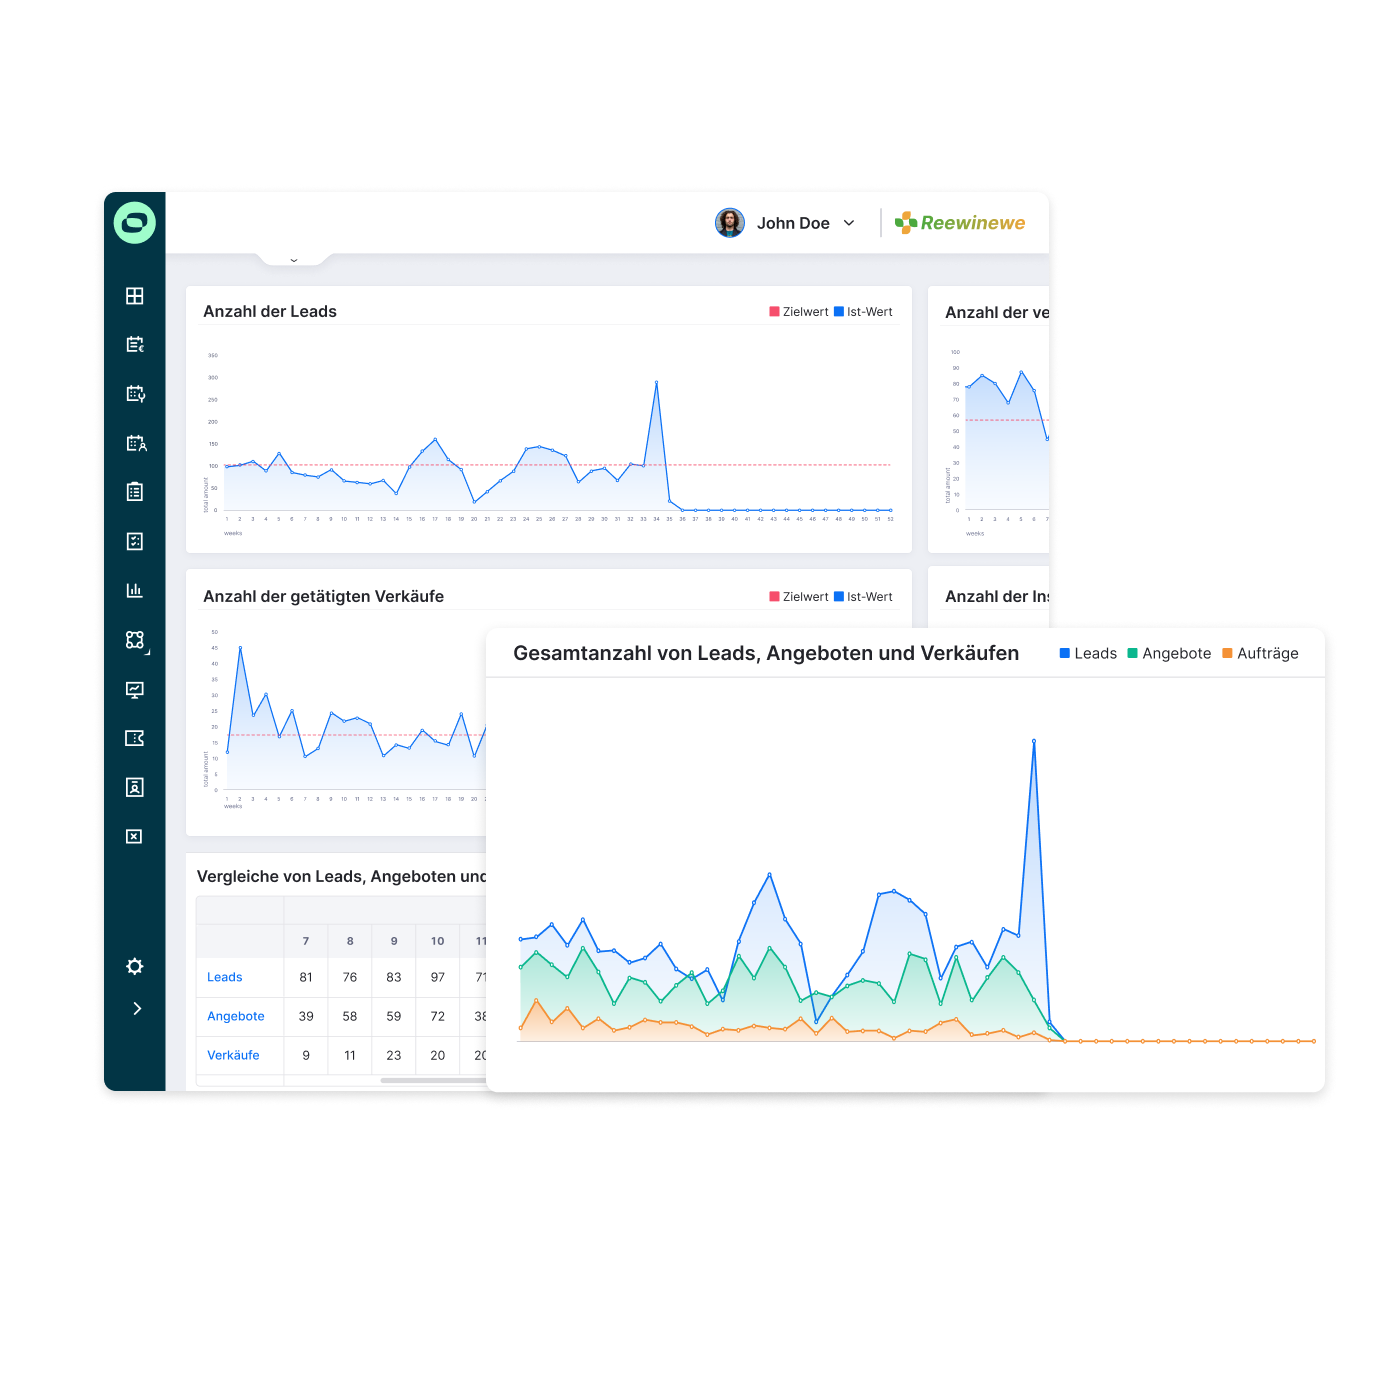This screenshot has height=1375, width=1375.
Task: Toggle Zielwert series in Anzahl der Leads
Action: [798, 312]
